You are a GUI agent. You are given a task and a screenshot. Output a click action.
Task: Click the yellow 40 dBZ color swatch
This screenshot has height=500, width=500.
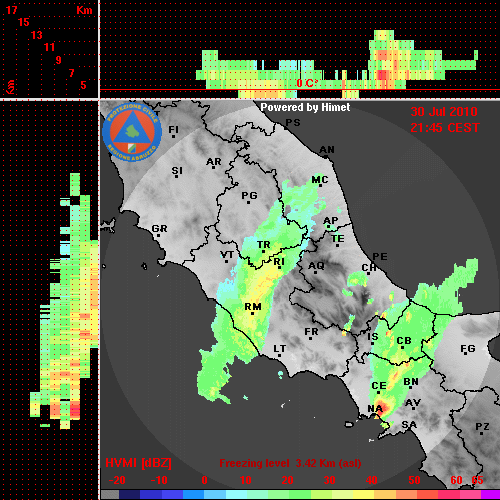364,495
